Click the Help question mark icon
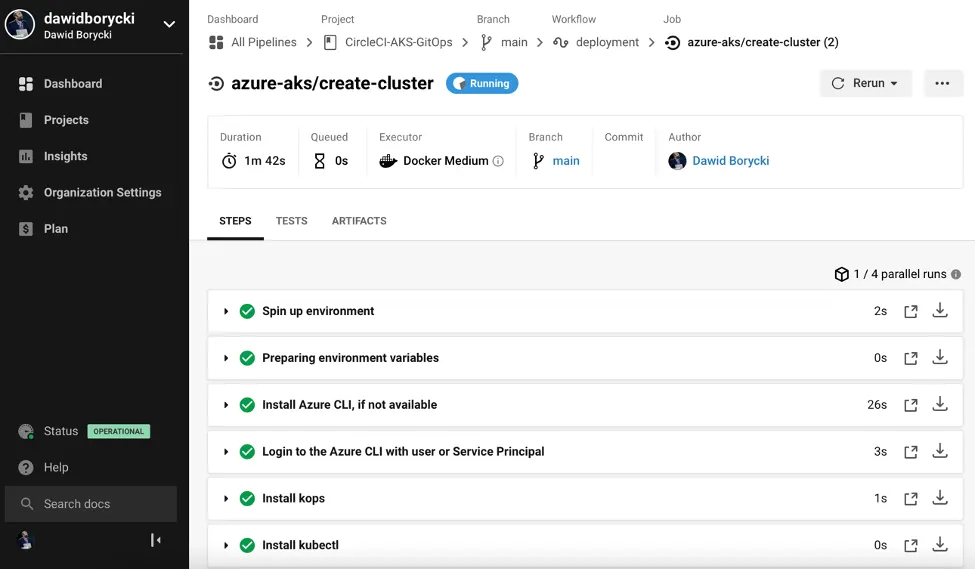Viewport: 977px width, 570px height. pos(26,467)
